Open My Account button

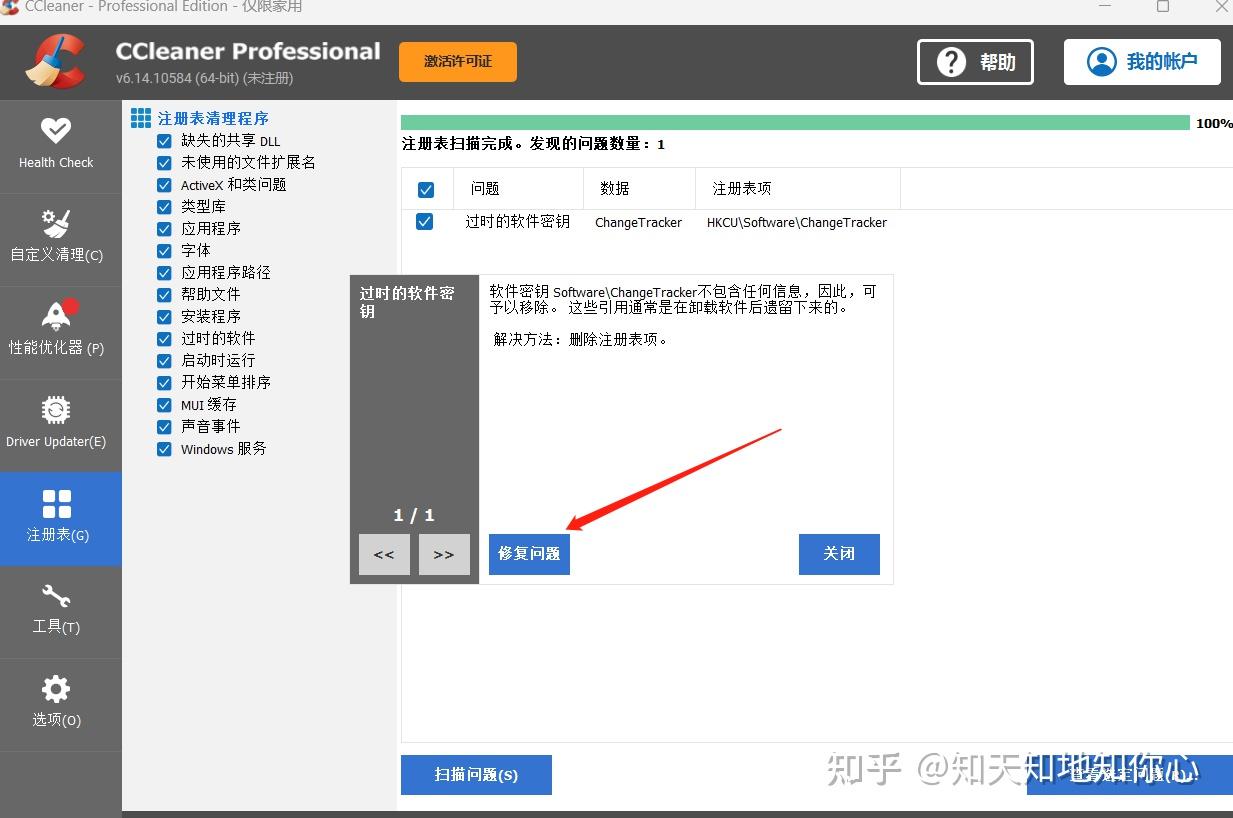pyautogui.click(x=1142, y=62)
